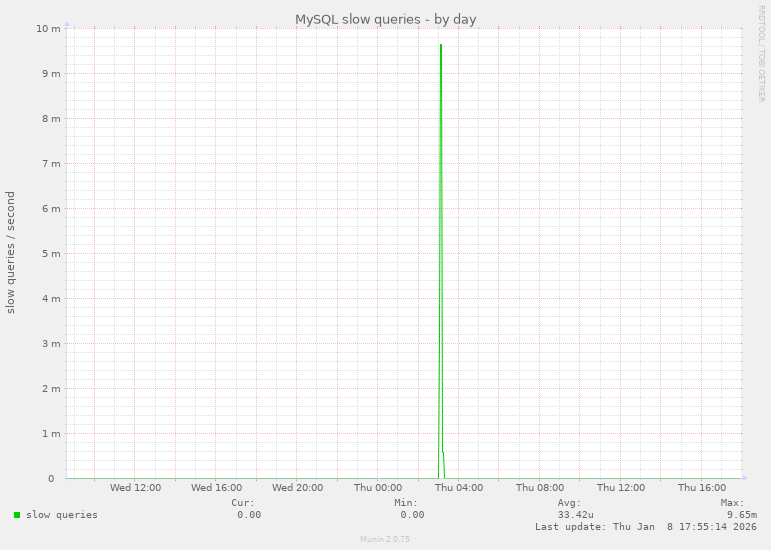Click the 'Wed 12:00' time axis label

(x=135, y=488)
